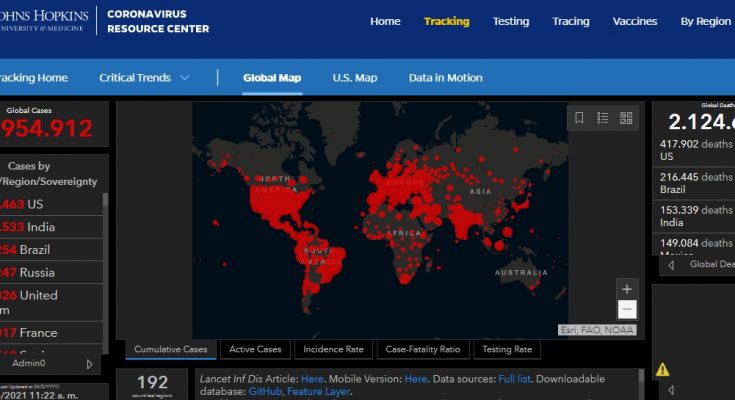Select 153.339 deaths India entry

(x=696, y=216)
